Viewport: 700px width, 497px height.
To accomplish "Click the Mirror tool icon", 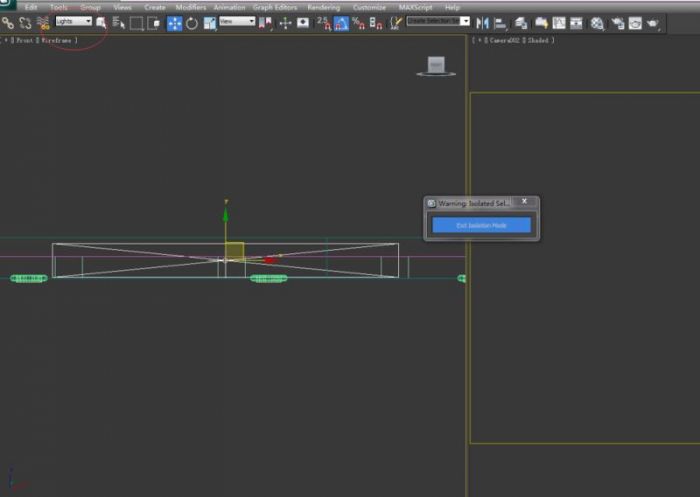I will point(483,22).
